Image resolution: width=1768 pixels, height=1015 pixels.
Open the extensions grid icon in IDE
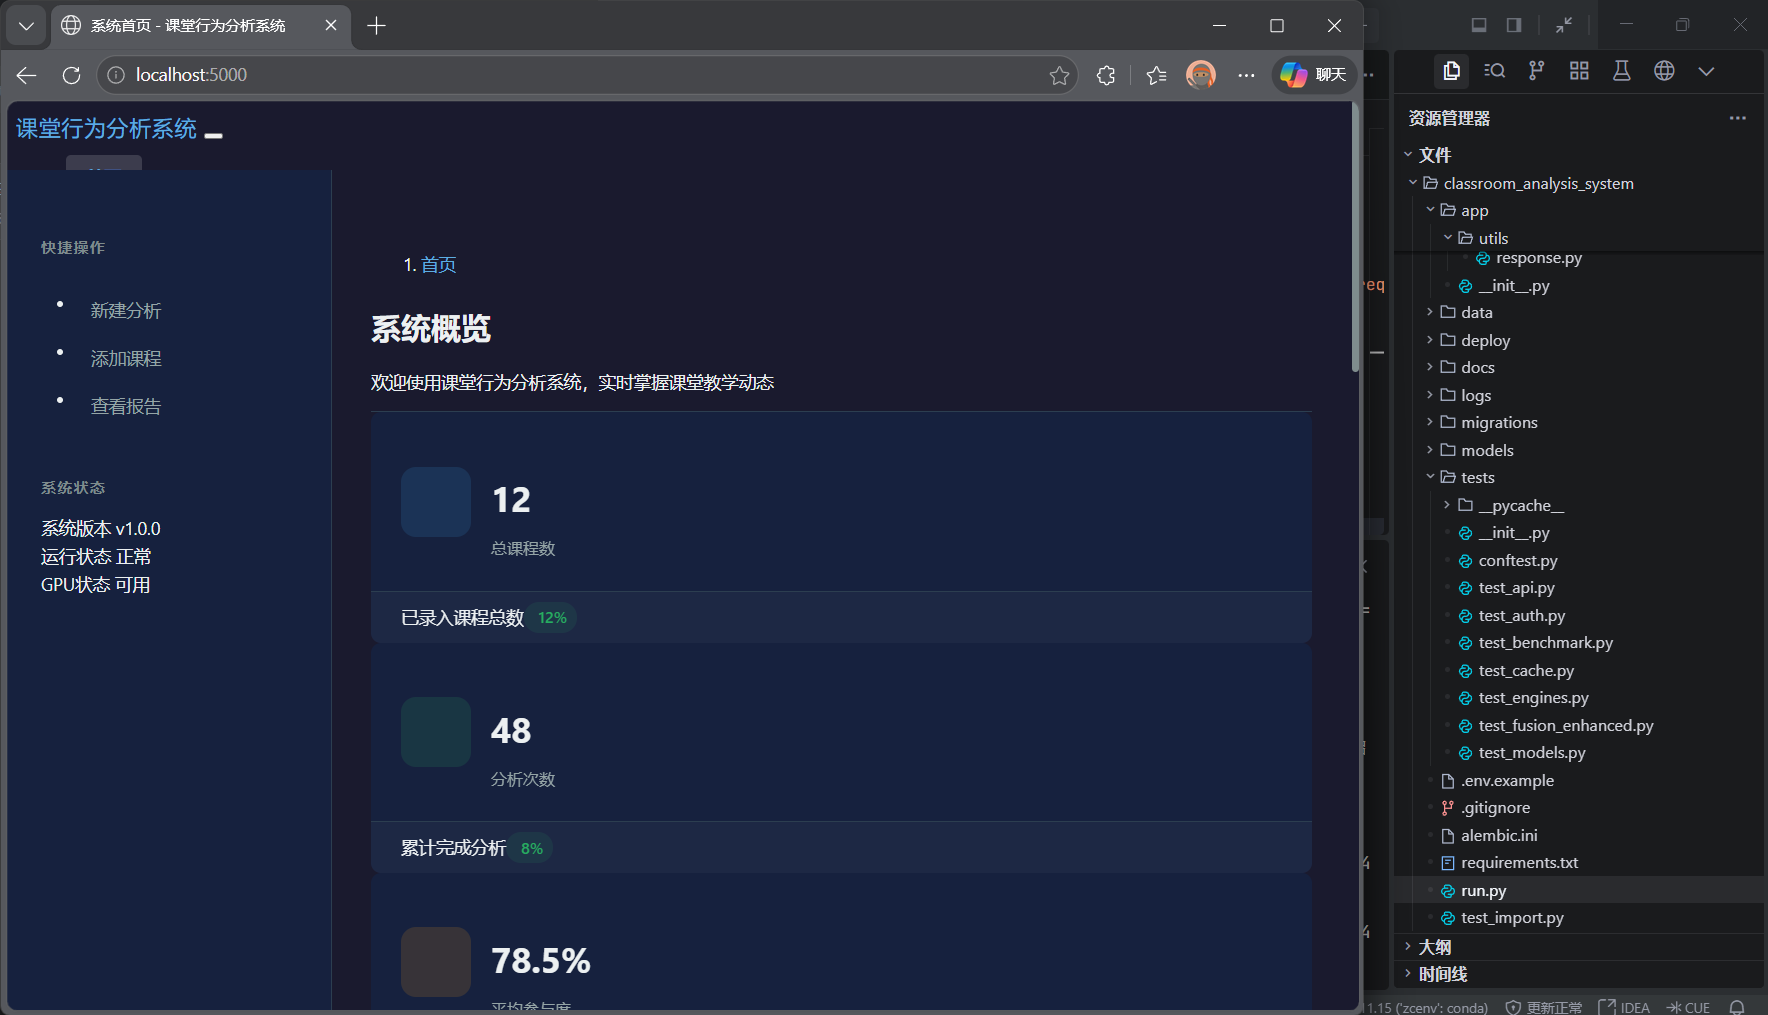1579,71
